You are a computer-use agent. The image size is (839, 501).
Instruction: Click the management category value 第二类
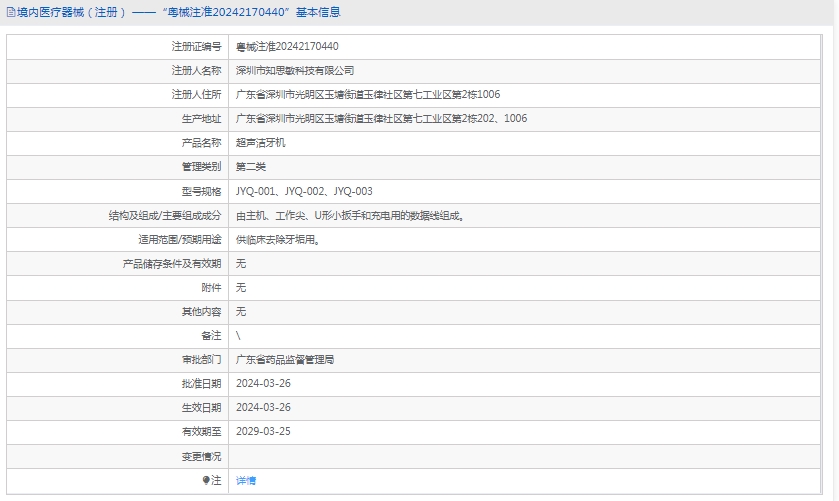pos(250,167)
